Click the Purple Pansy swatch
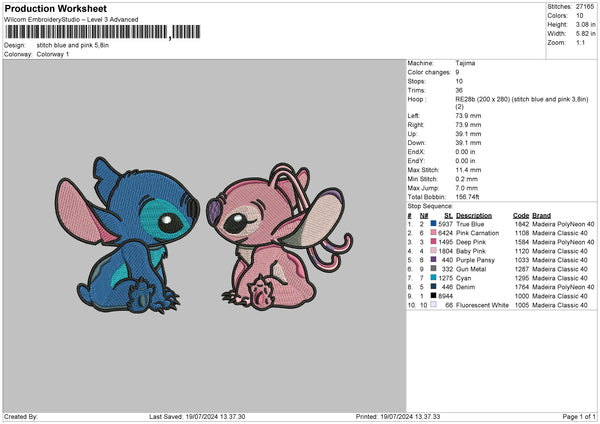 [434, 260]
